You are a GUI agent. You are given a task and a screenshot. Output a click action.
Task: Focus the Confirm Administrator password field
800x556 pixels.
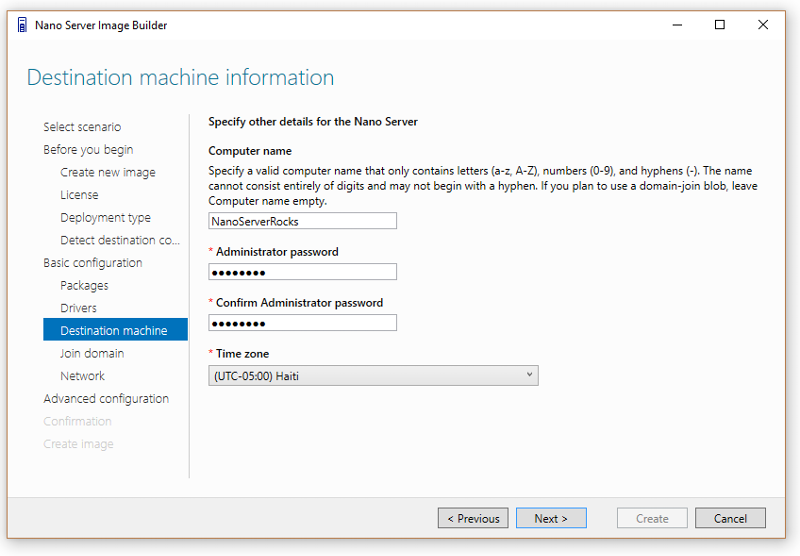pos(302,323)
